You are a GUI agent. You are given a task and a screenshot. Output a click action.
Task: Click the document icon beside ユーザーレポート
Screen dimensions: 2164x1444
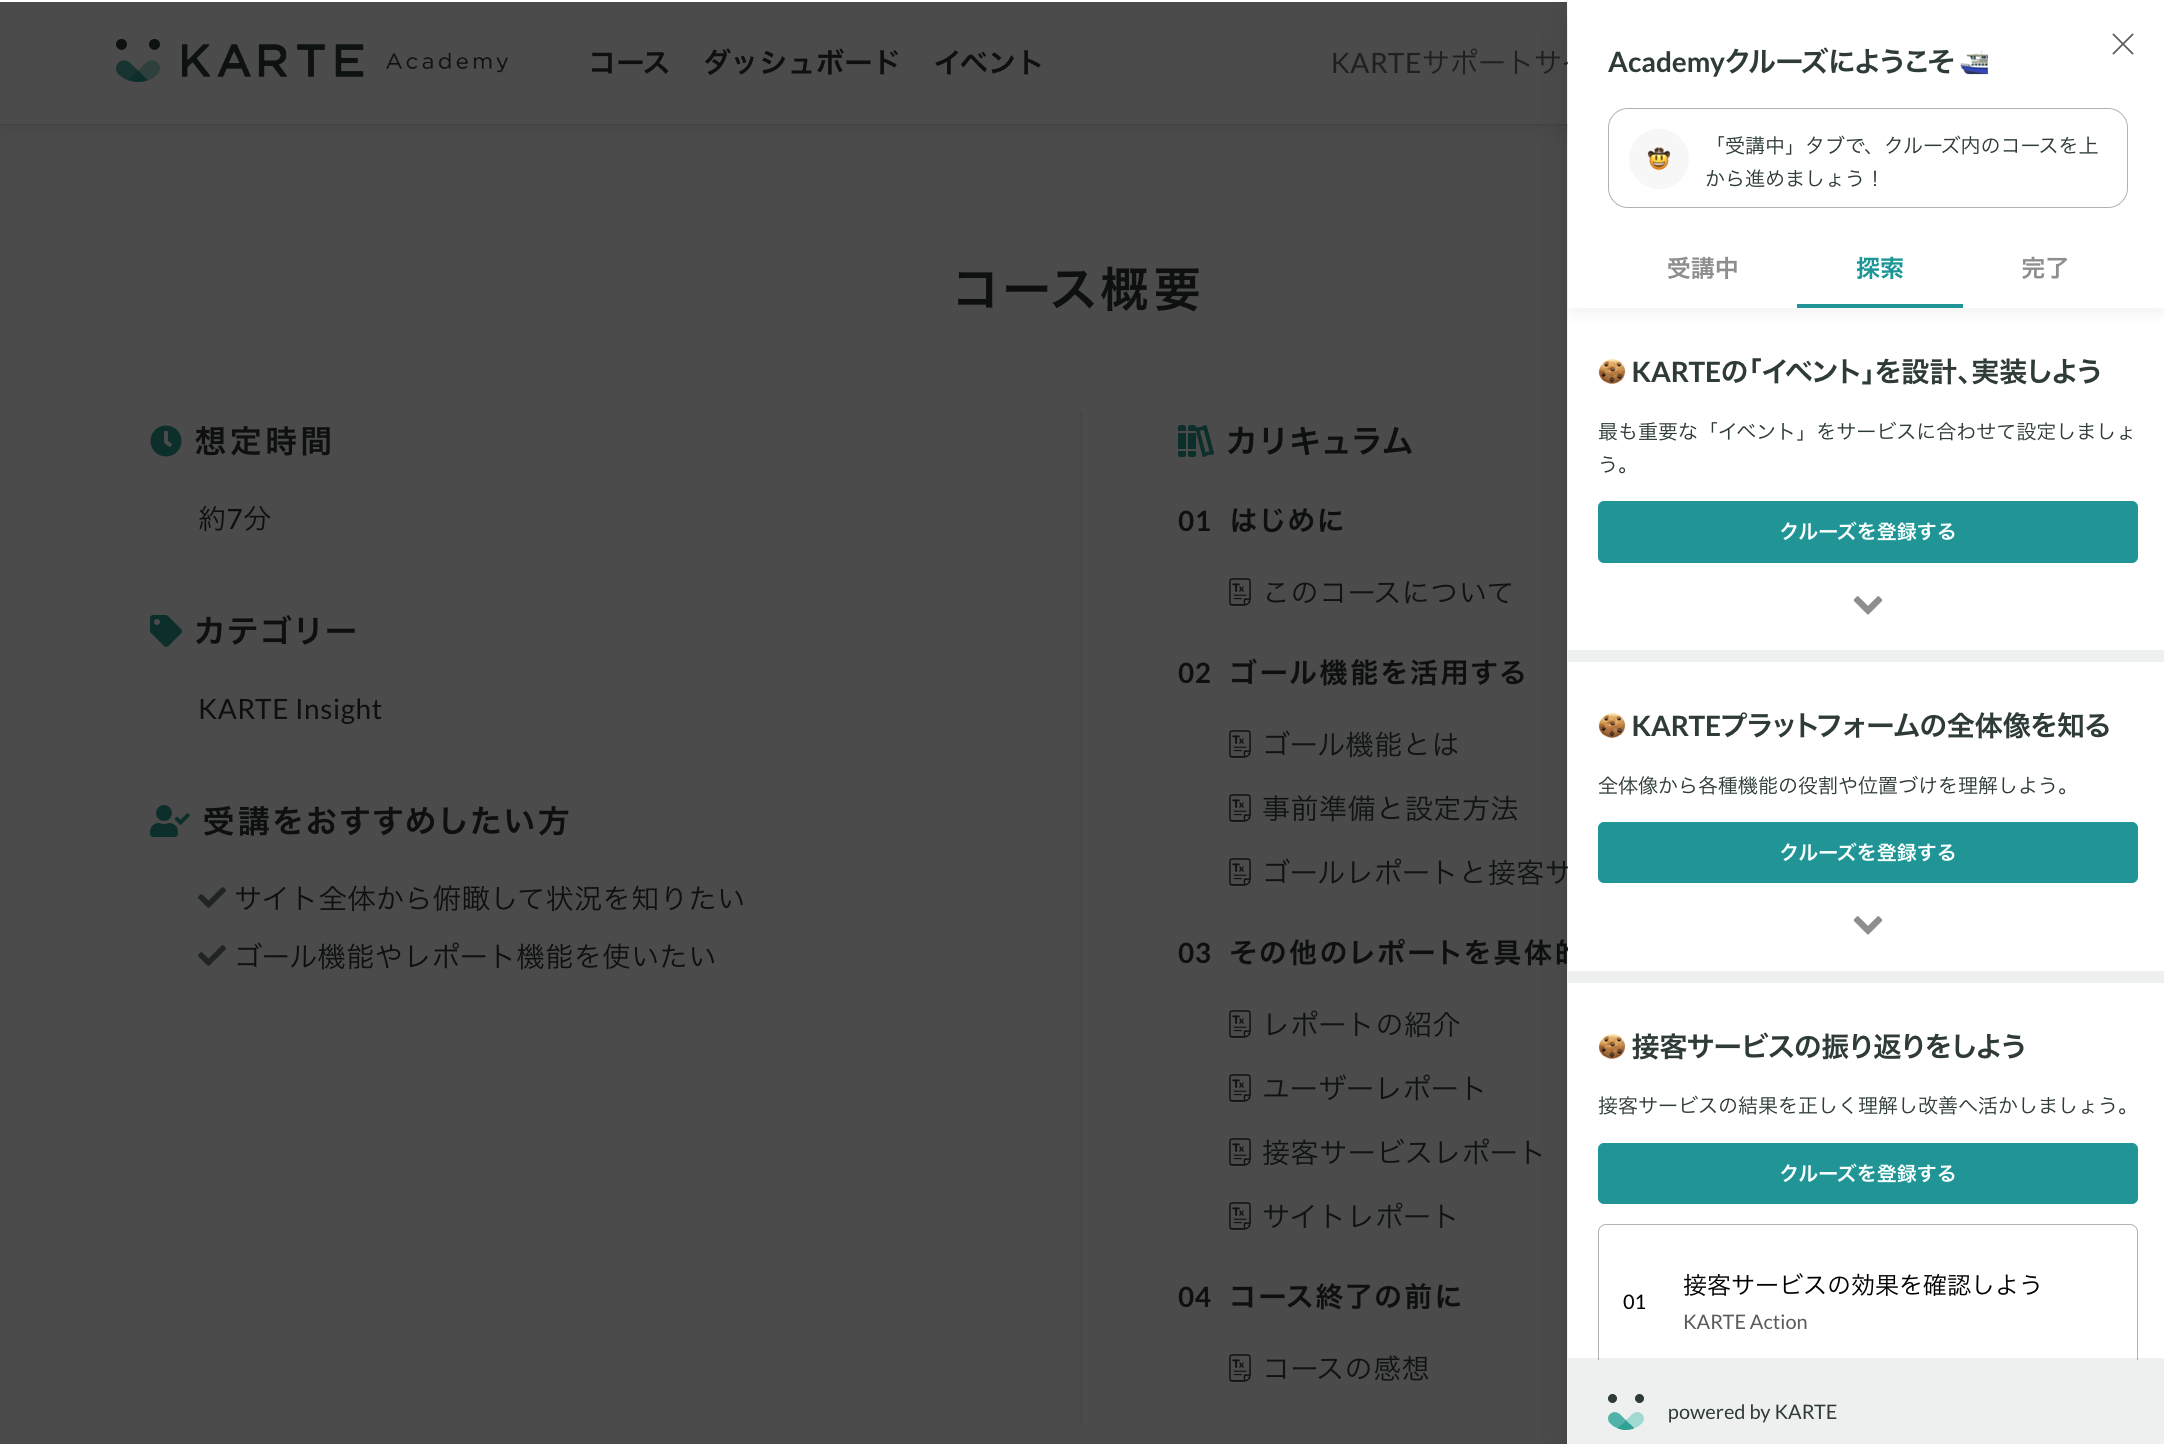tap(1240, 1088)
